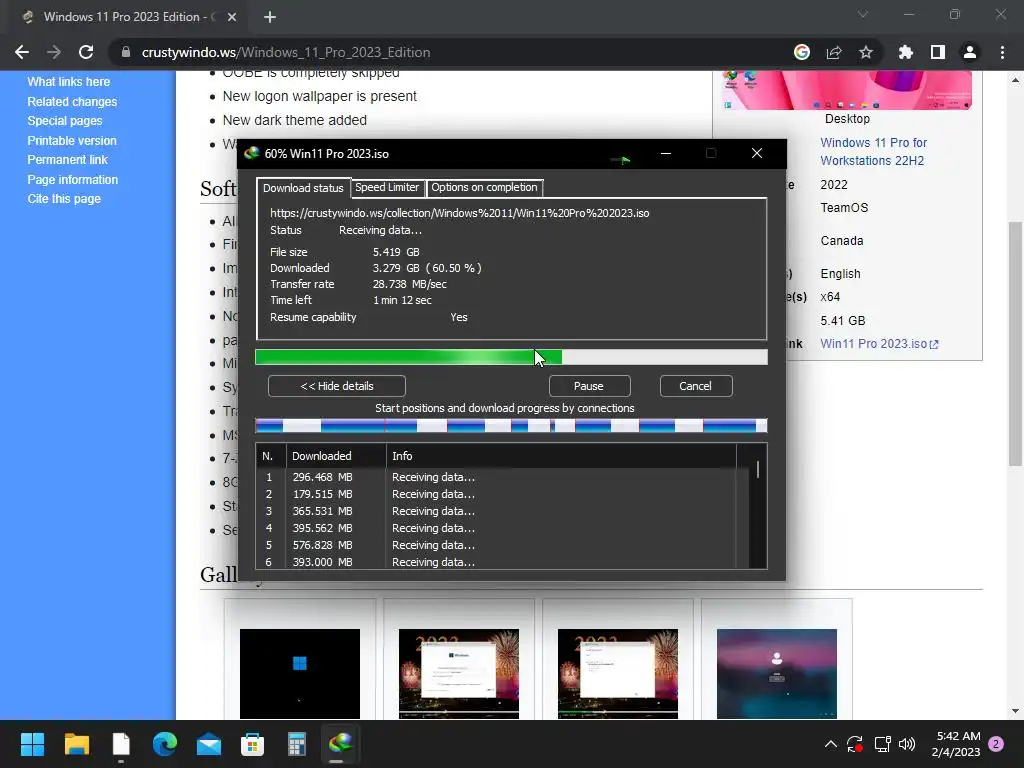Open Related changes in the sidebar

72,102
